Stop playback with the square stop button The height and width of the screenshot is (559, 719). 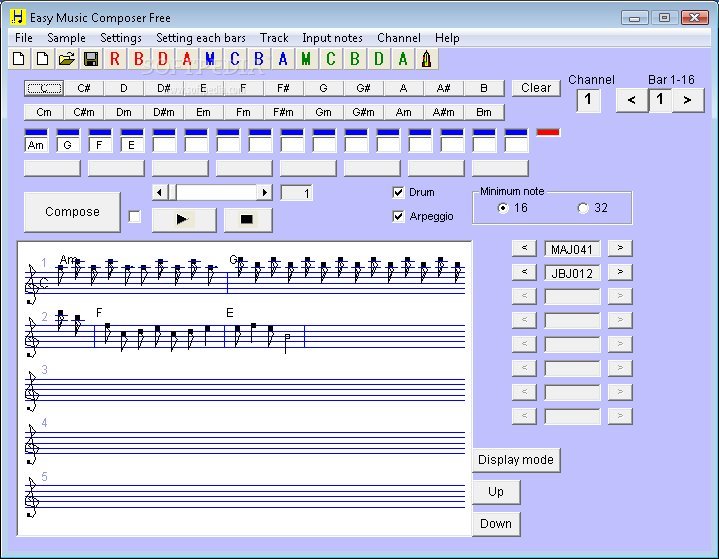coord(248,220)
